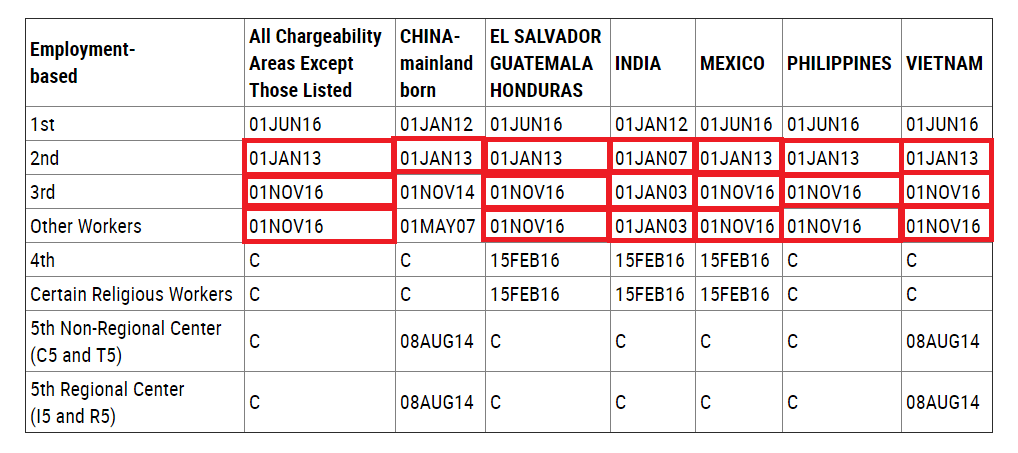Screen dimensions: 1018x453
Task: Select the 2nd preference INDIA date 01JAN07
Action: [650, 158]
